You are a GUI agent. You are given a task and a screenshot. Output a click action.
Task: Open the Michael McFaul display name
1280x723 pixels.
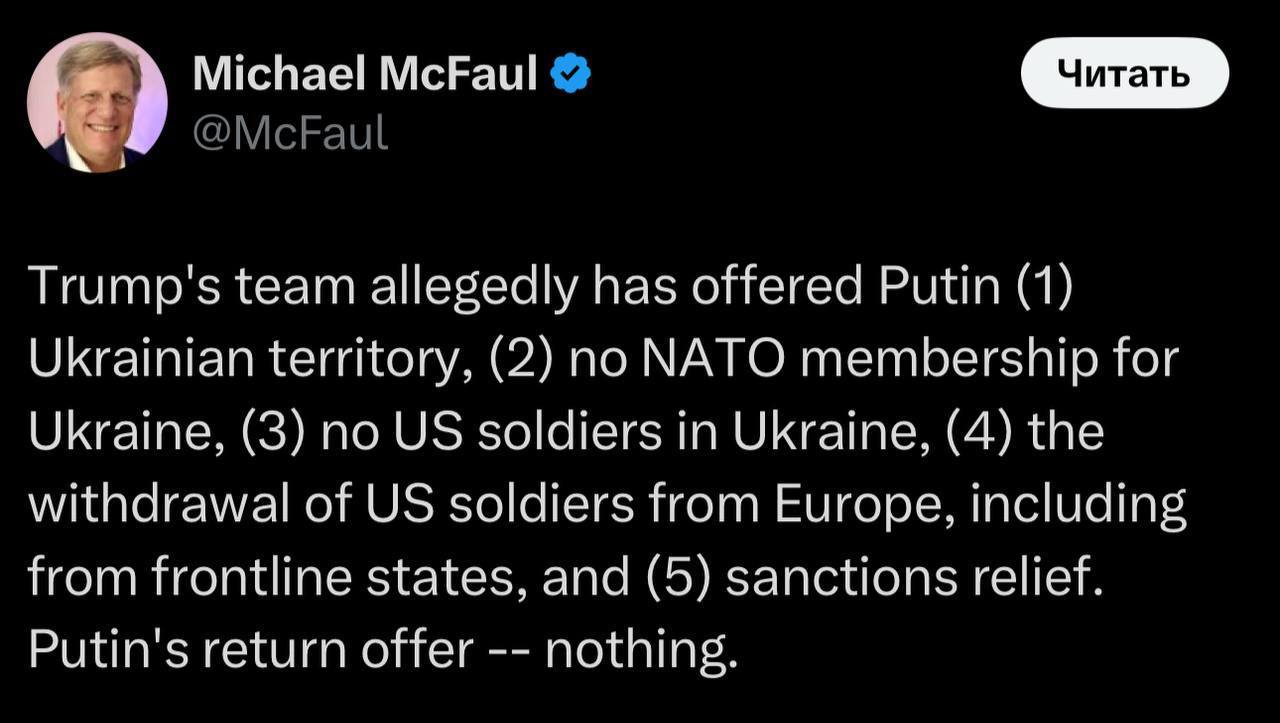(365, 74)
